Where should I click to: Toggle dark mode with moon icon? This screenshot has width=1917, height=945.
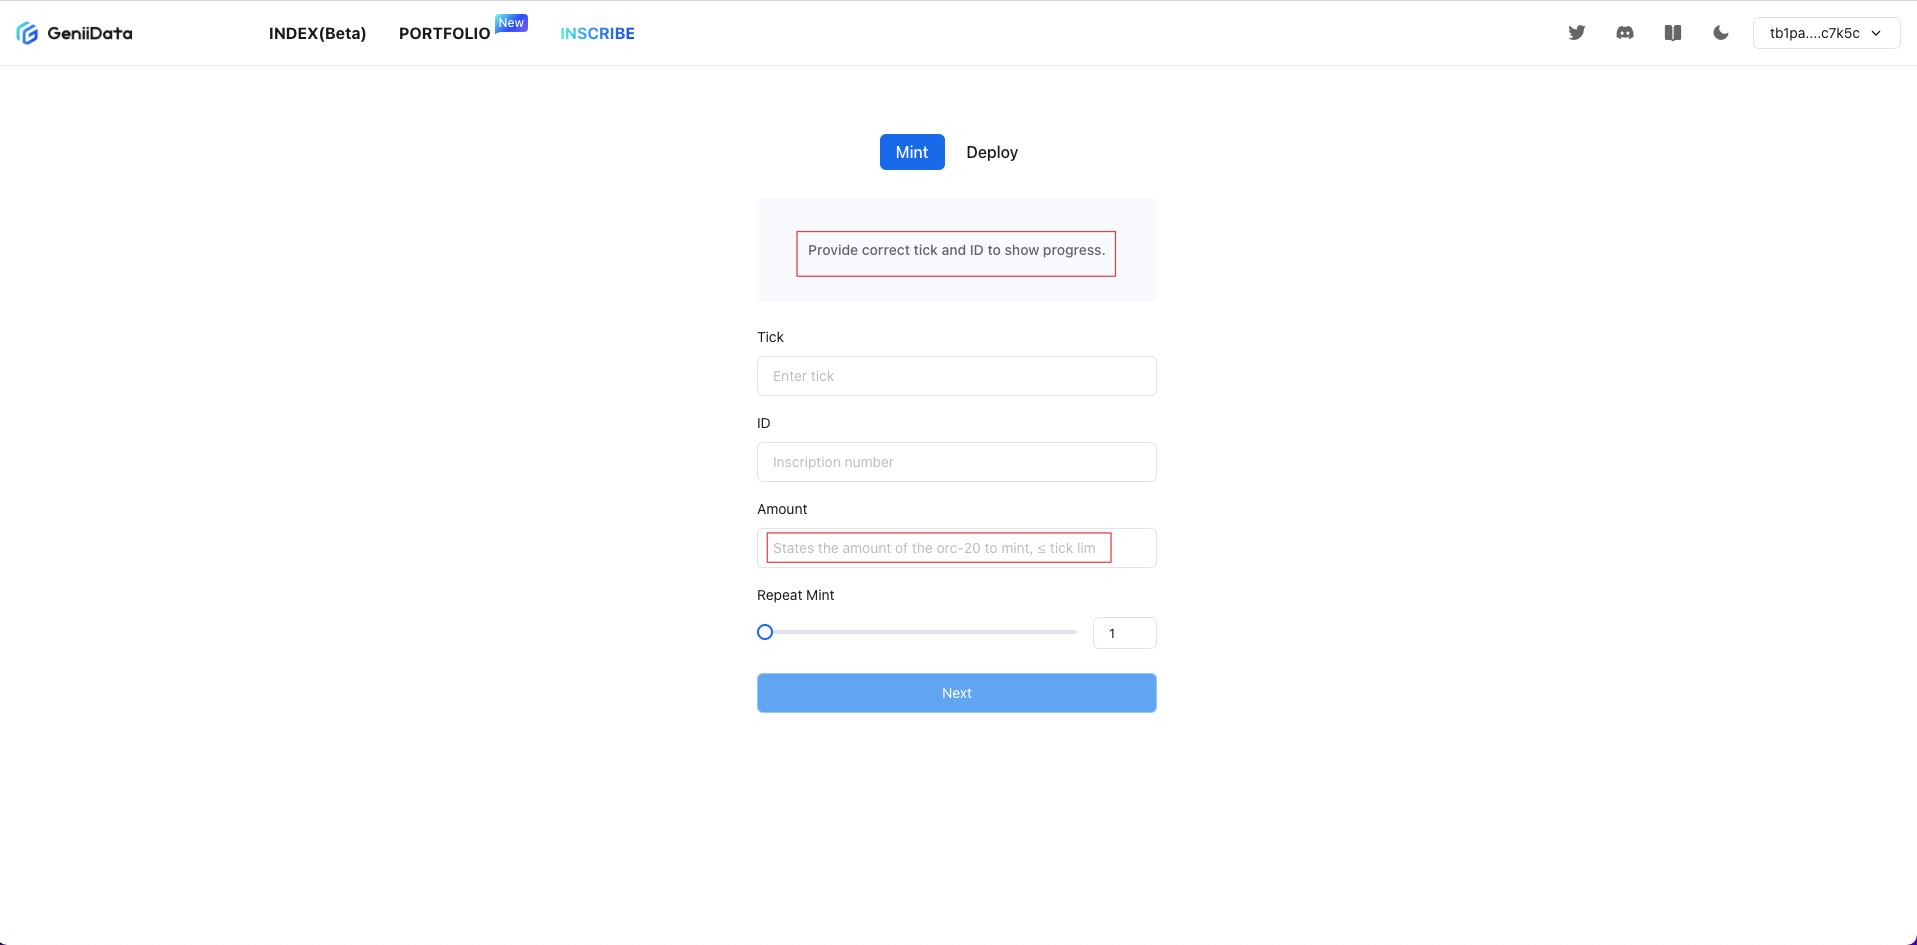pos(1721,33)
